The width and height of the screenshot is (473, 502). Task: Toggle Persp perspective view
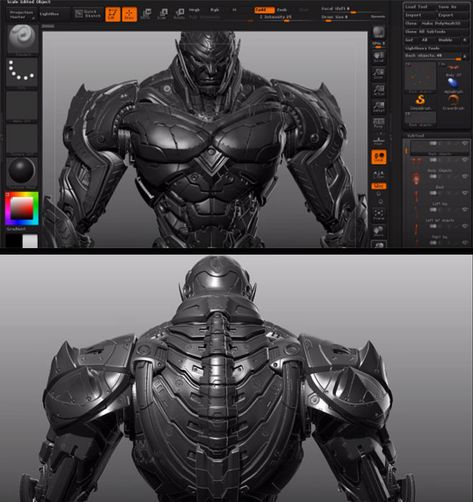coord(378,123)
